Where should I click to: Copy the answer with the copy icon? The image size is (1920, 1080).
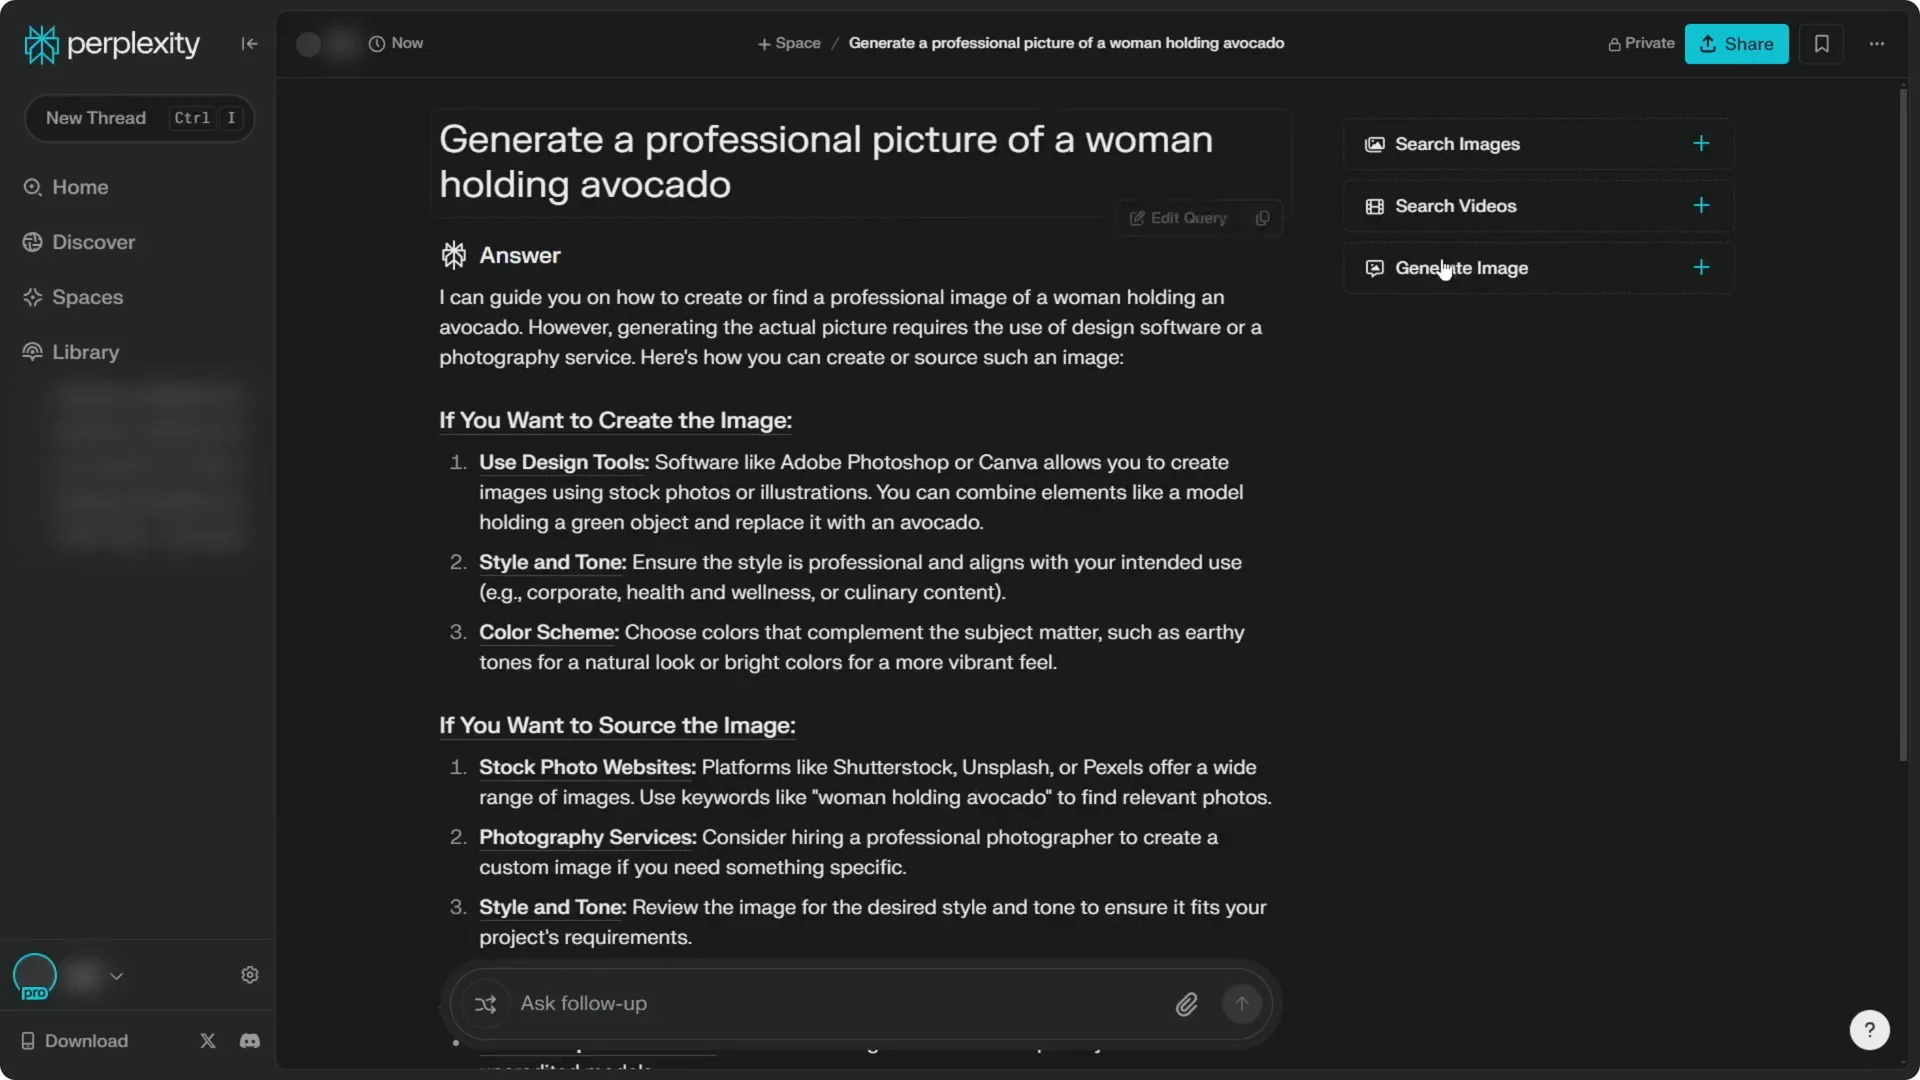pyautogui.click(x=1261, y=218)
